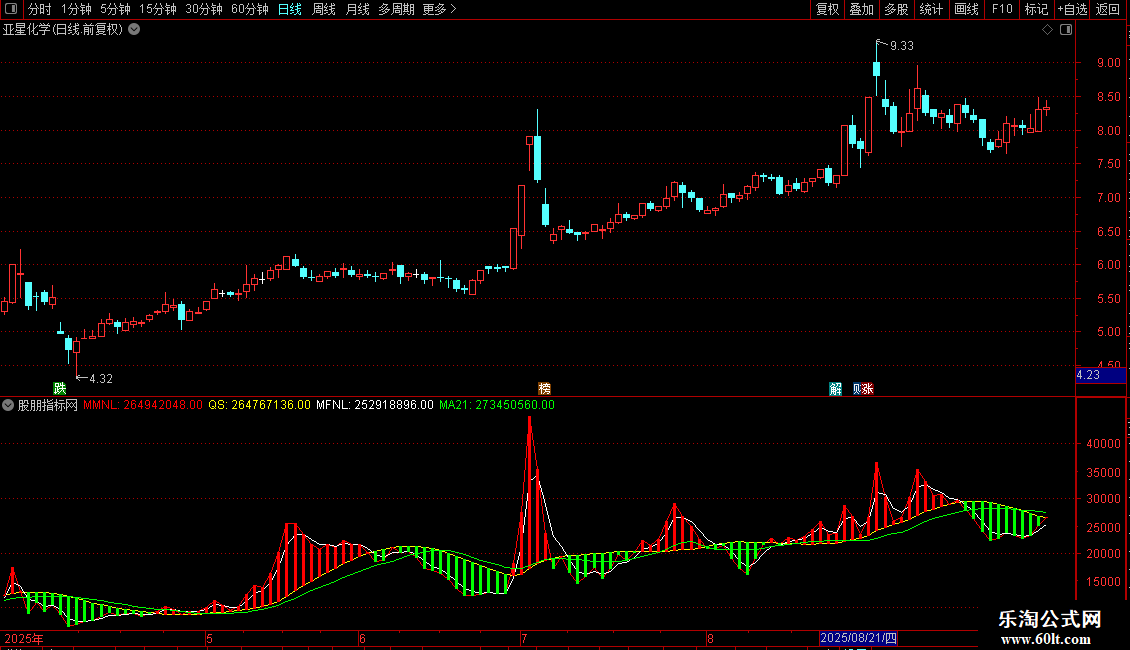
Task: Click the 叠加 overlay button
Action: (x=861, y=9)
